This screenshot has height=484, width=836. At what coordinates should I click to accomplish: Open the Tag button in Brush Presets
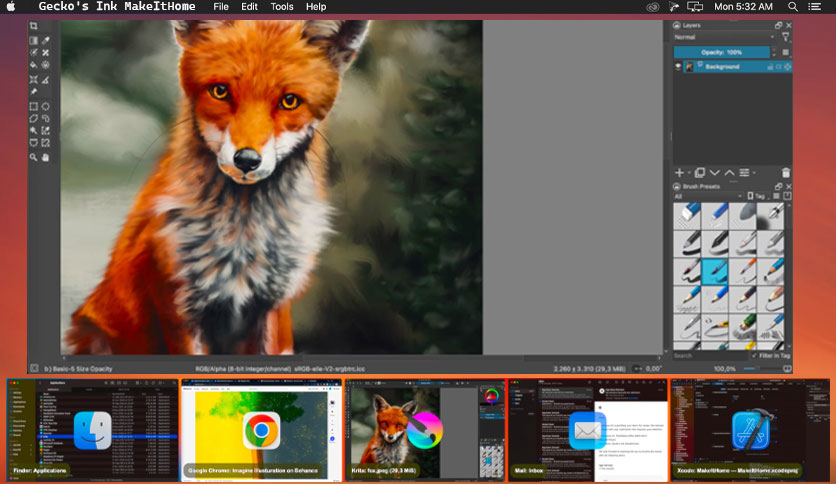click(x=758, y=196)
